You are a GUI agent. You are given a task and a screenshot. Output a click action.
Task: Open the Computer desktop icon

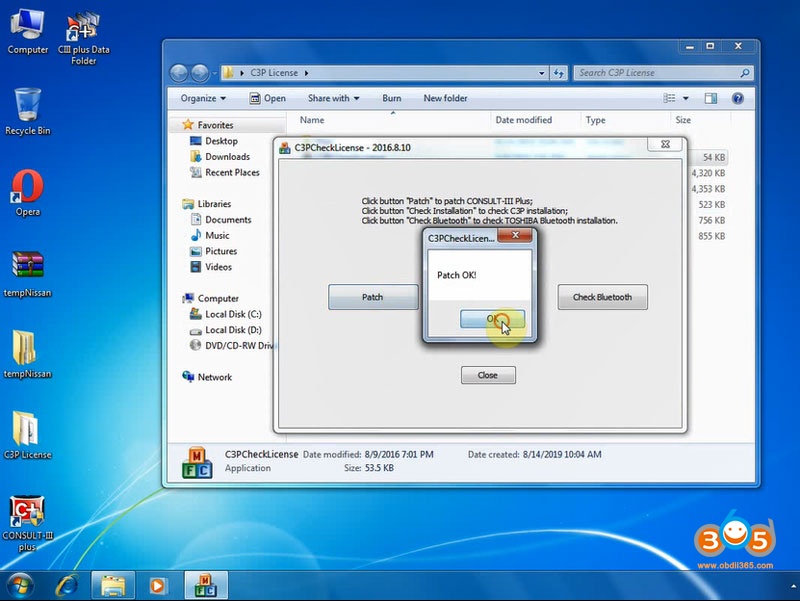pyautogui.click(x=28, y=32)
